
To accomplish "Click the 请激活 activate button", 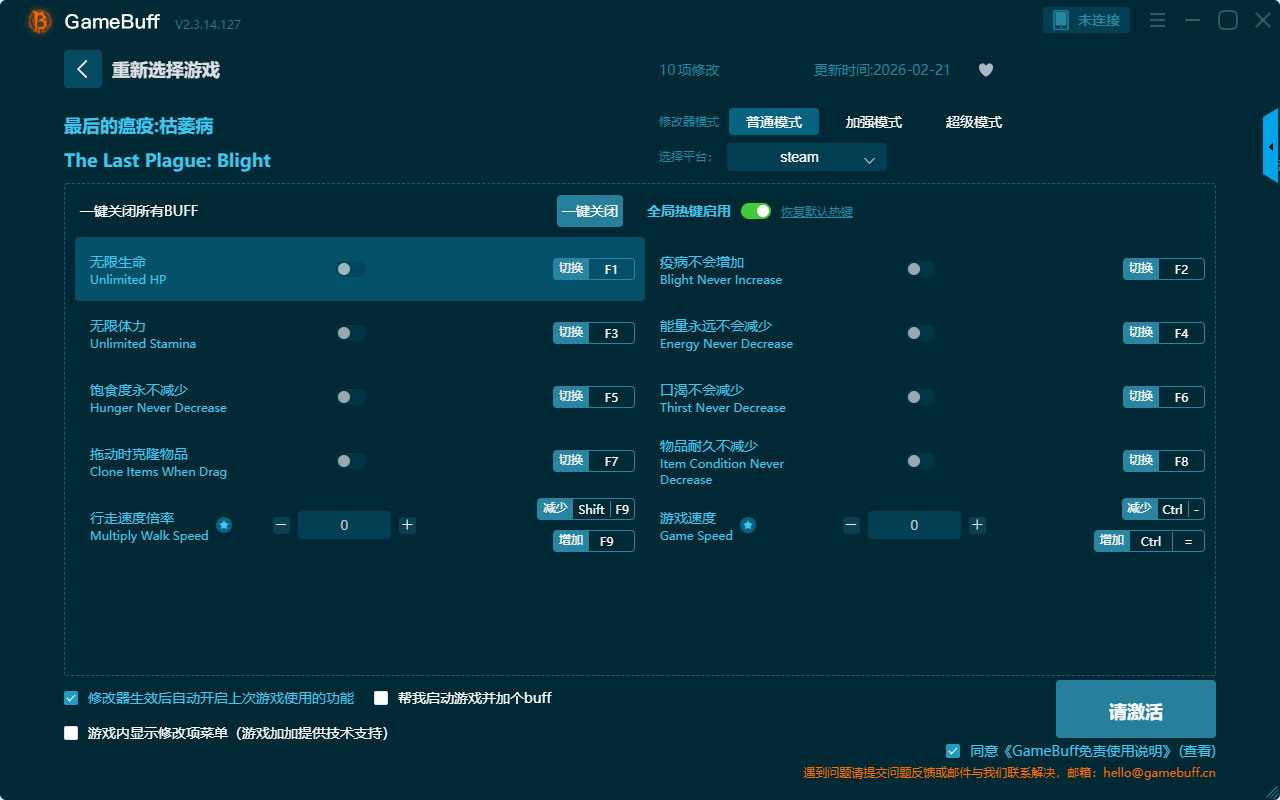I will [x=1135, y=709].
